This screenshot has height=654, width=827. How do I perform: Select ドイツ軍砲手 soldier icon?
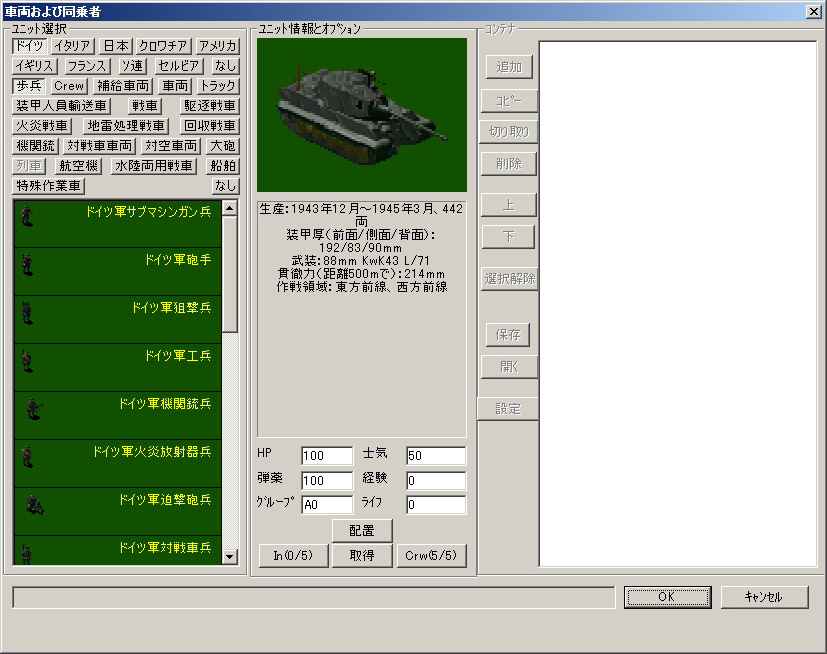(x=27, y=264)
